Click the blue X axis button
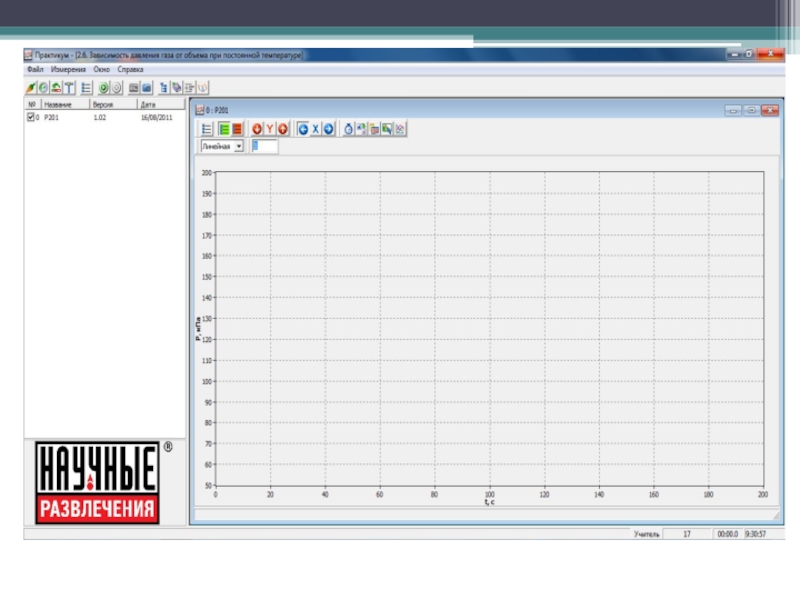Image resolution: width=800 pixels, height=600 pixels. click(315, 129)
